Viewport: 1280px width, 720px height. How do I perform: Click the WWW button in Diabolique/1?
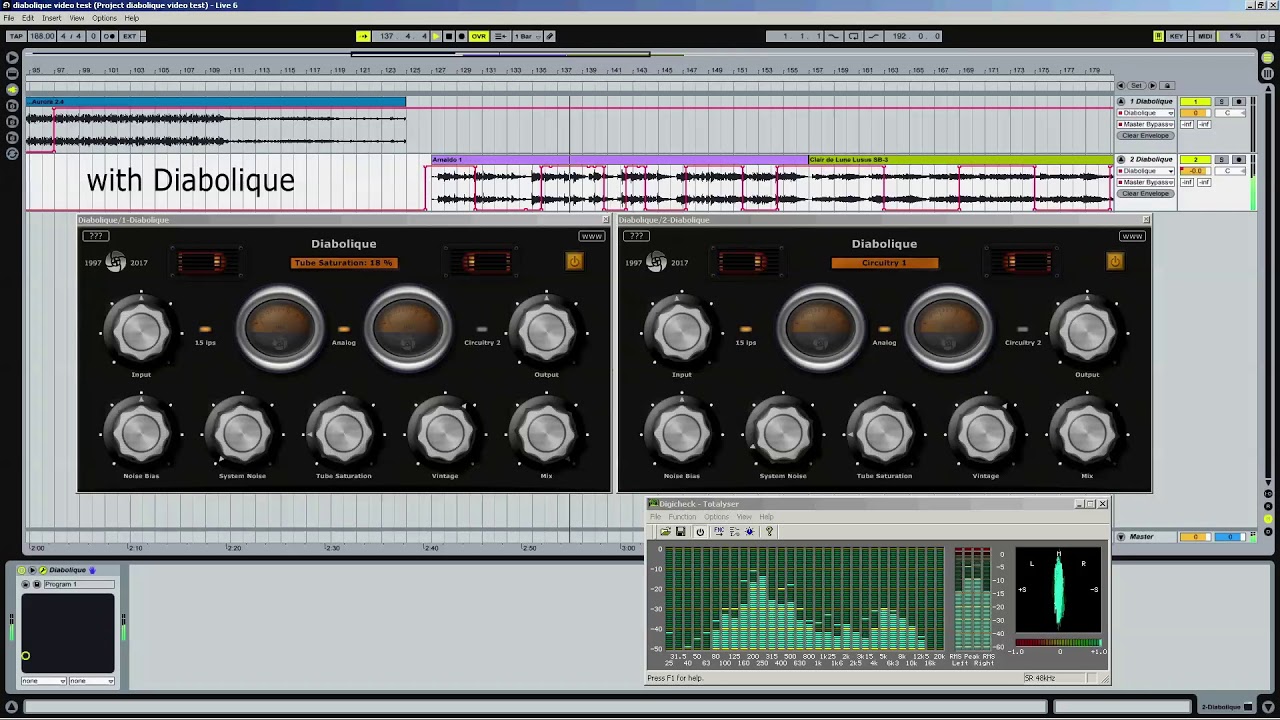point(592,236)
